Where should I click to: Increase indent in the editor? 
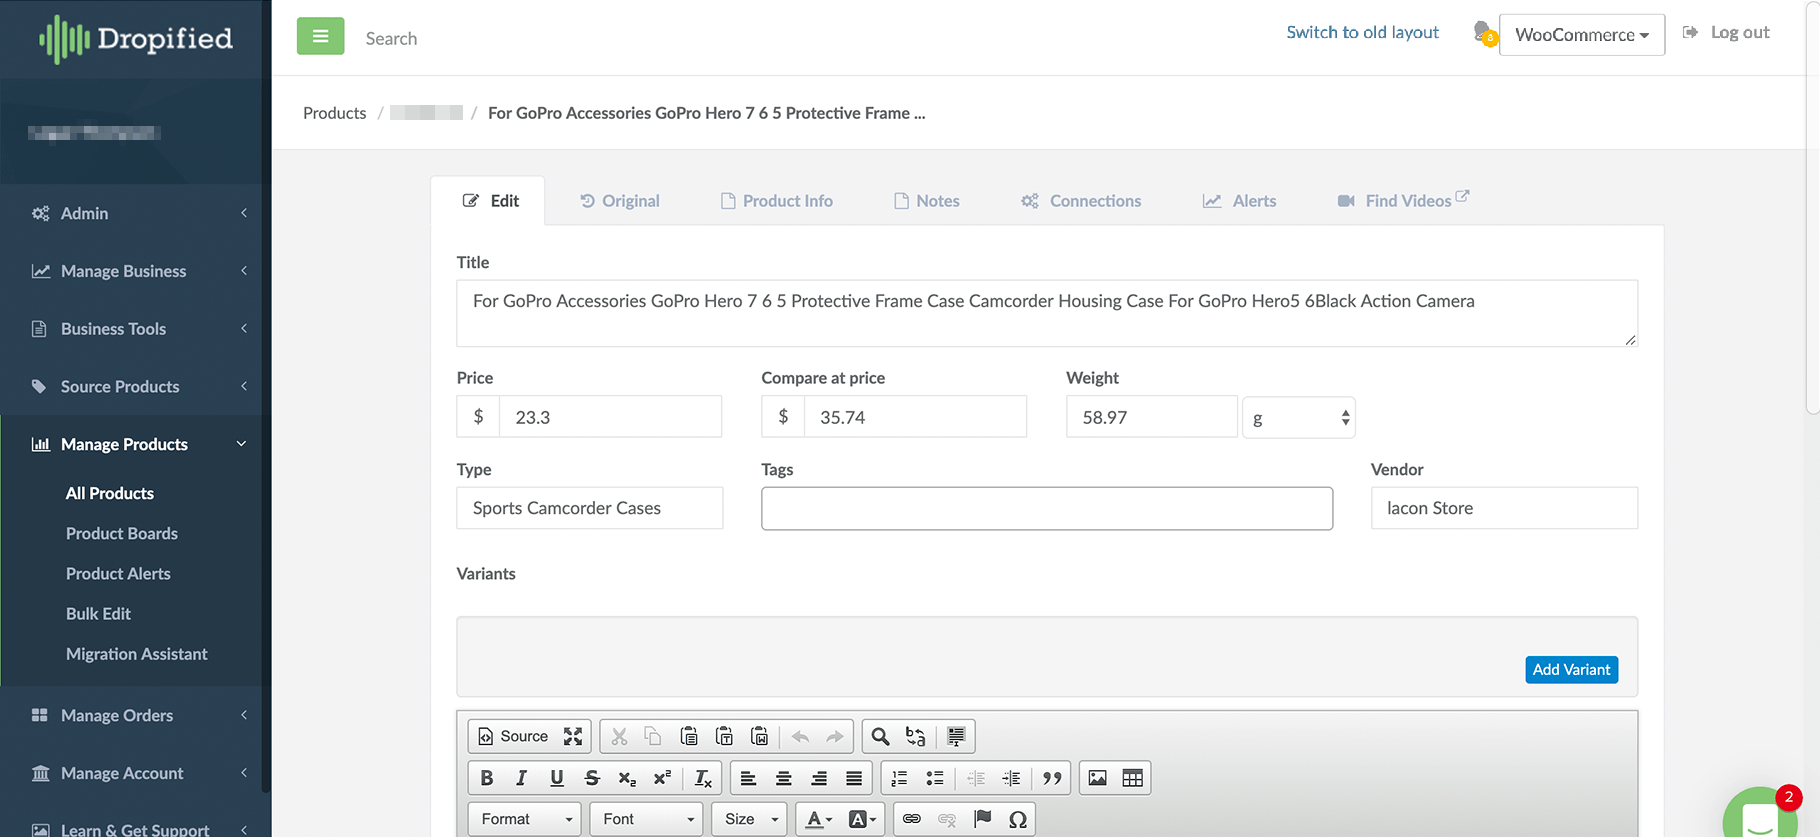1011,778
